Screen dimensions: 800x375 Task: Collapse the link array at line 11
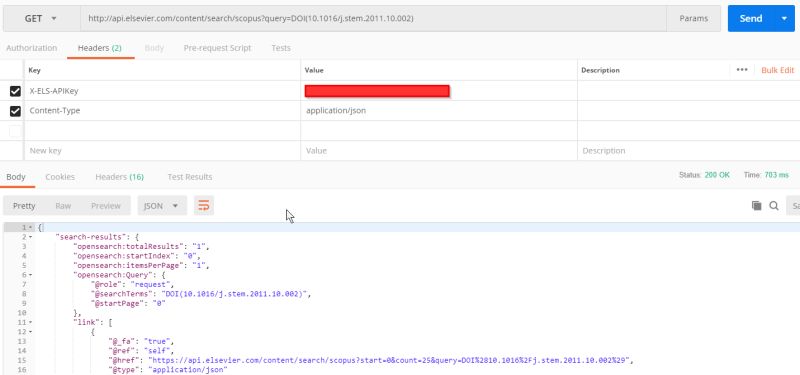[31, 322]
